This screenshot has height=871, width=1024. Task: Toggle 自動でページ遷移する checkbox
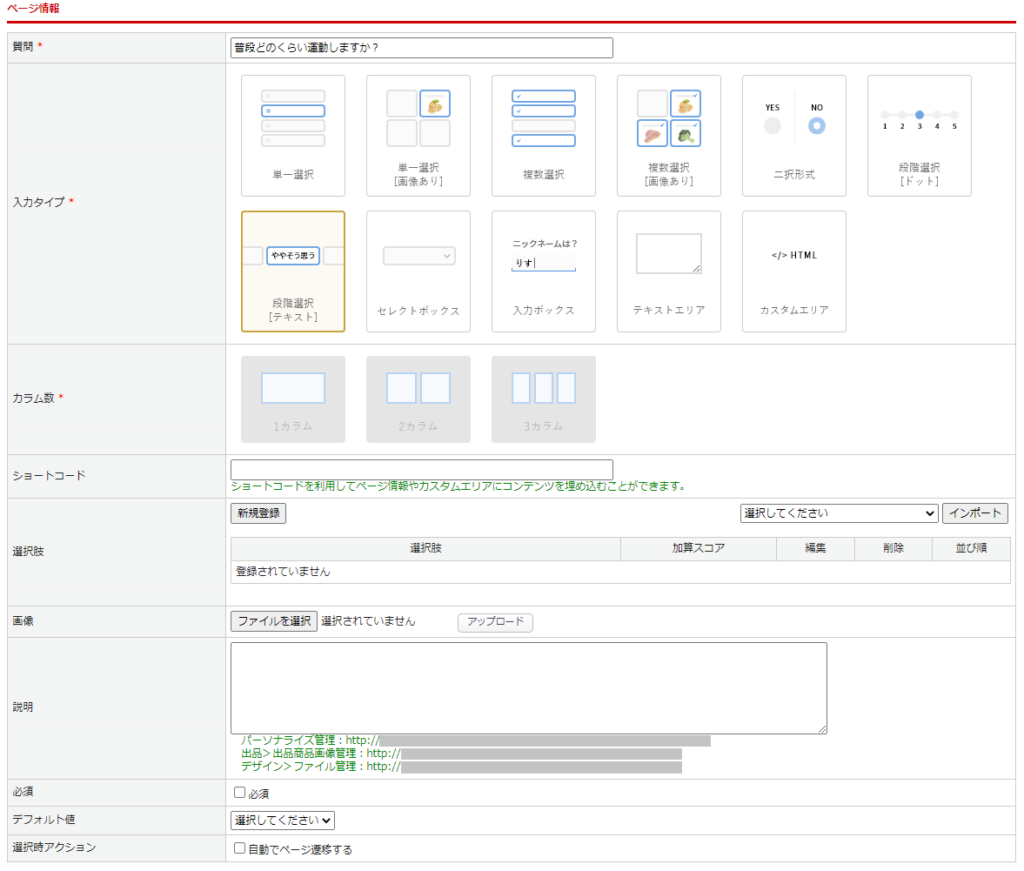[x=240, y=849]
